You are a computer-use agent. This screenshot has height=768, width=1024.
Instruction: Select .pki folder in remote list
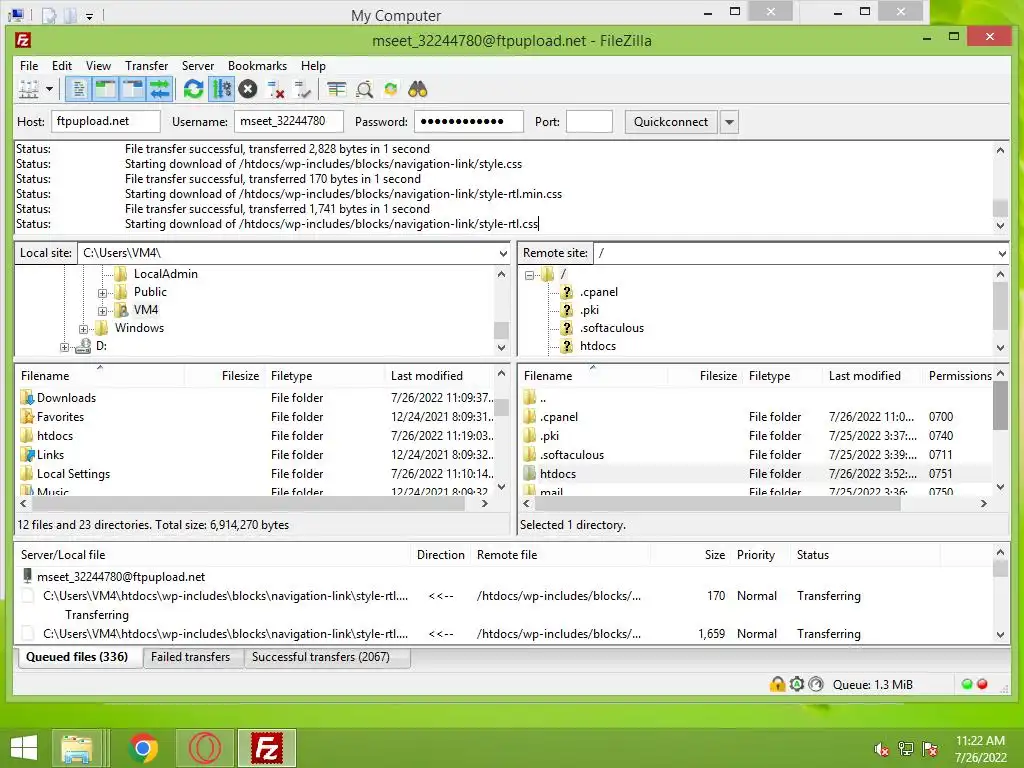[549, 436]
